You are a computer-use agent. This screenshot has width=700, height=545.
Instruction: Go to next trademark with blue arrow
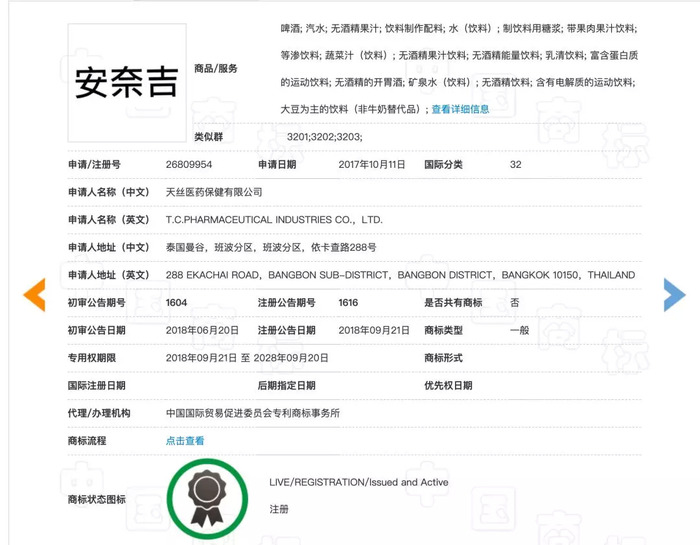coord(674,294)
